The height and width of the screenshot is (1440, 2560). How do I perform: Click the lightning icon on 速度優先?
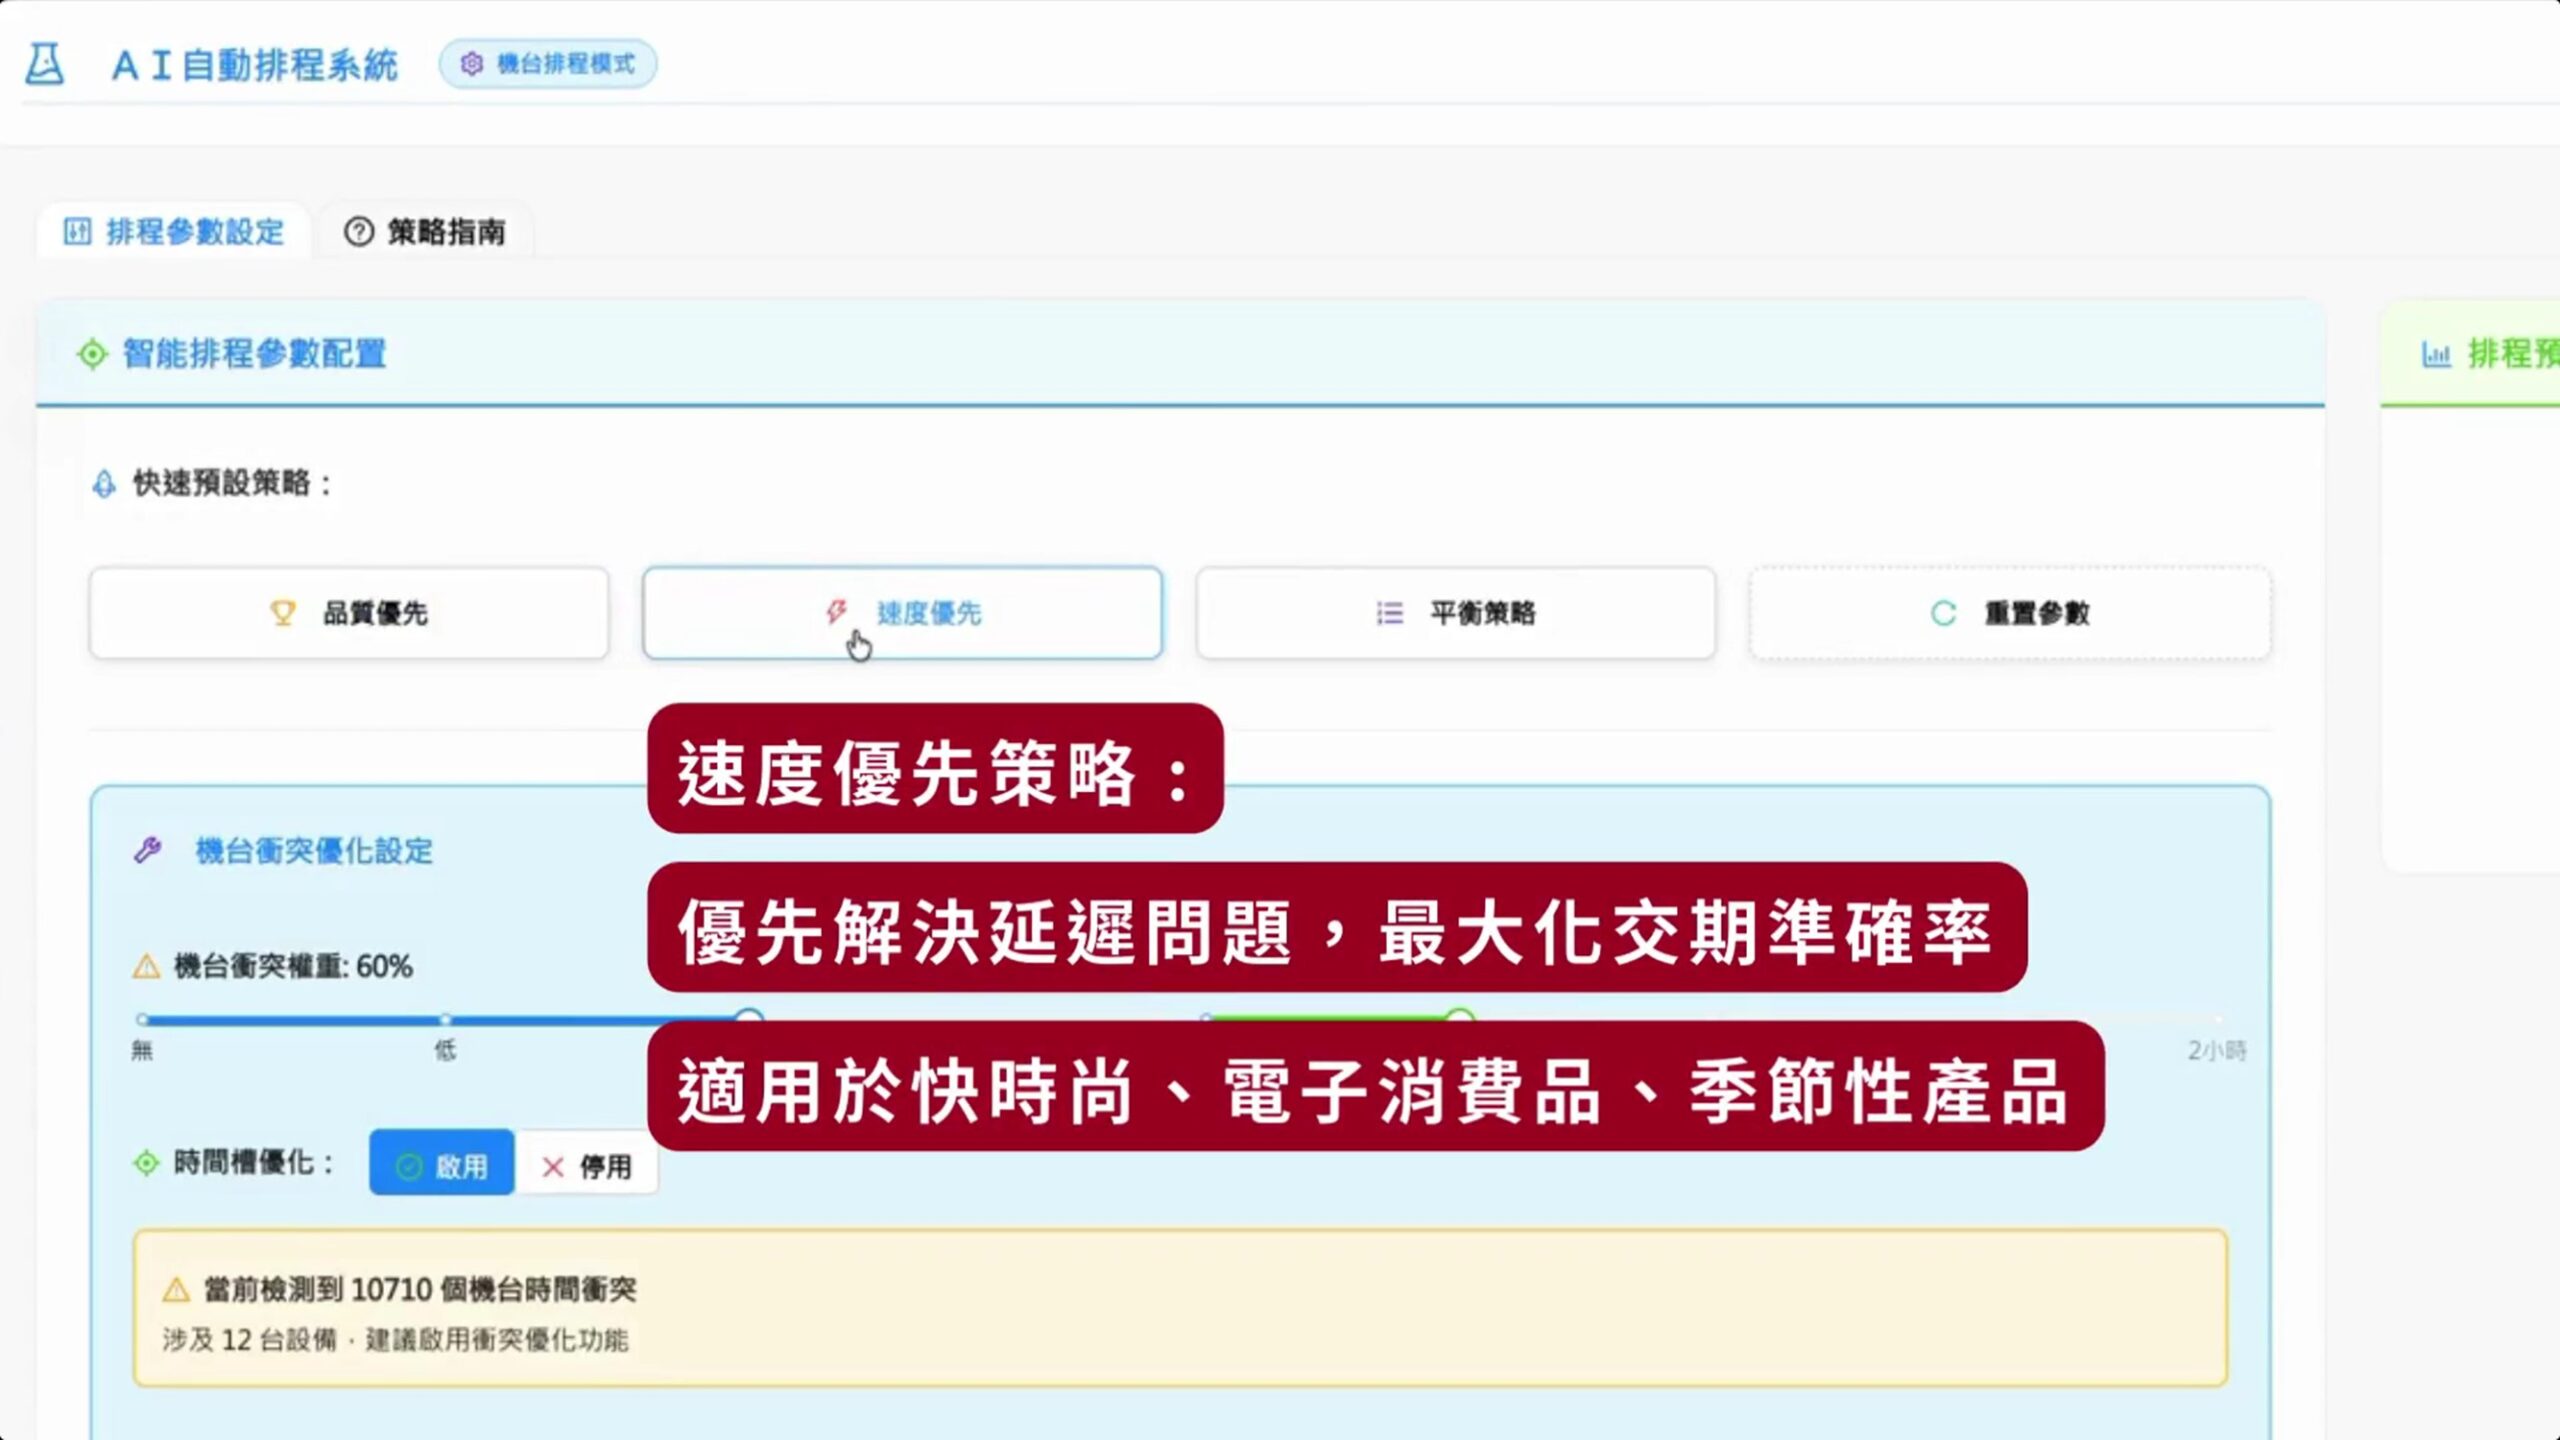coord(836,611)
